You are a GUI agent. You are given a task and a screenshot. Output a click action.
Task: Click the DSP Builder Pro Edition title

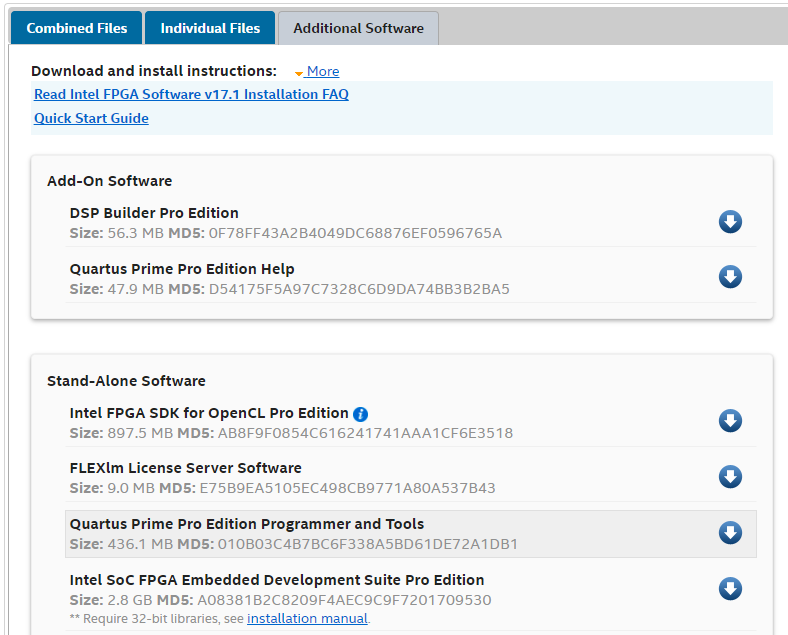[154, 213]
